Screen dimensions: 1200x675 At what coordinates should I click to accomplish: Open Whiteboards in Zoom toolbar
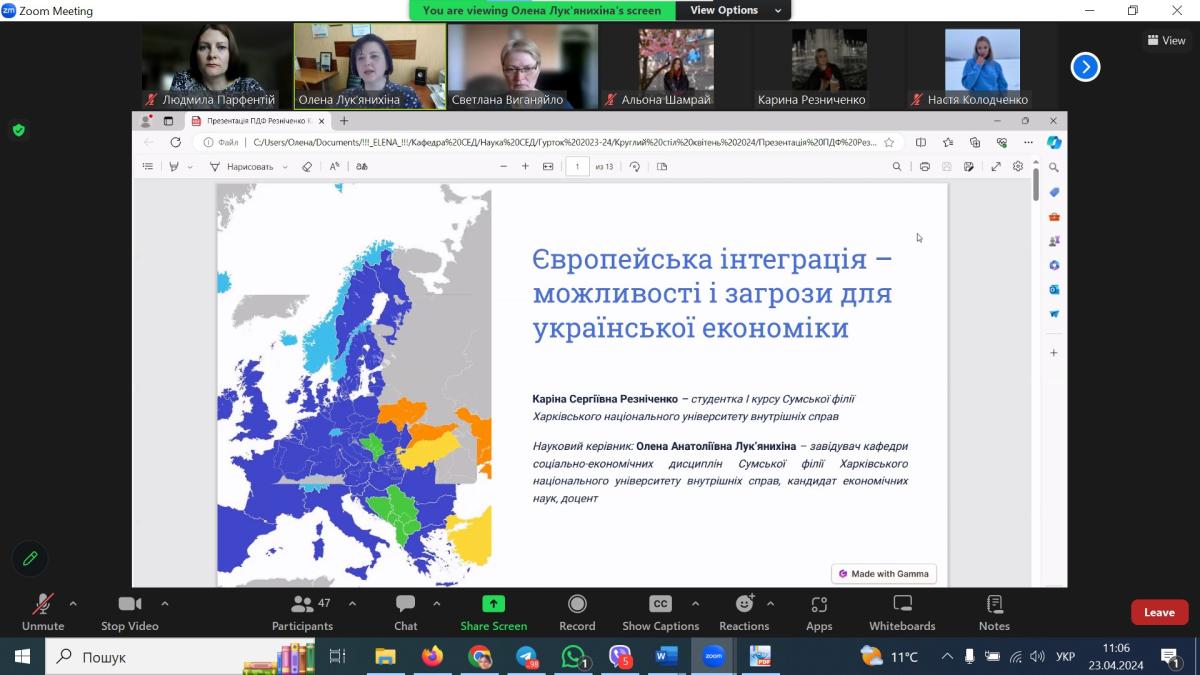coord(902,612)
